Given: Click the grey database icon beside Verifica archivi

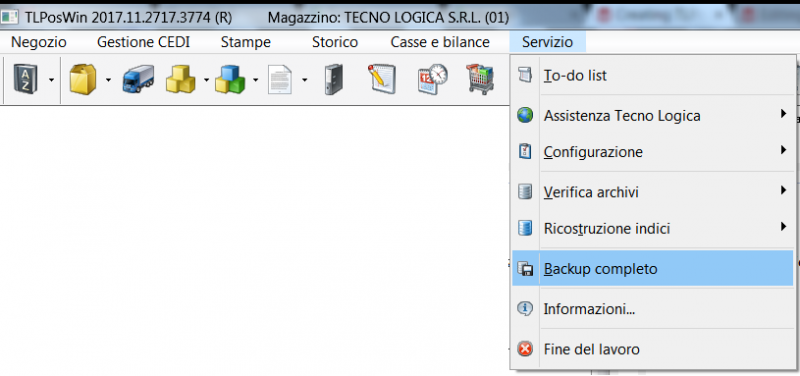Looking at the screenshot, I should click(524, 192).
